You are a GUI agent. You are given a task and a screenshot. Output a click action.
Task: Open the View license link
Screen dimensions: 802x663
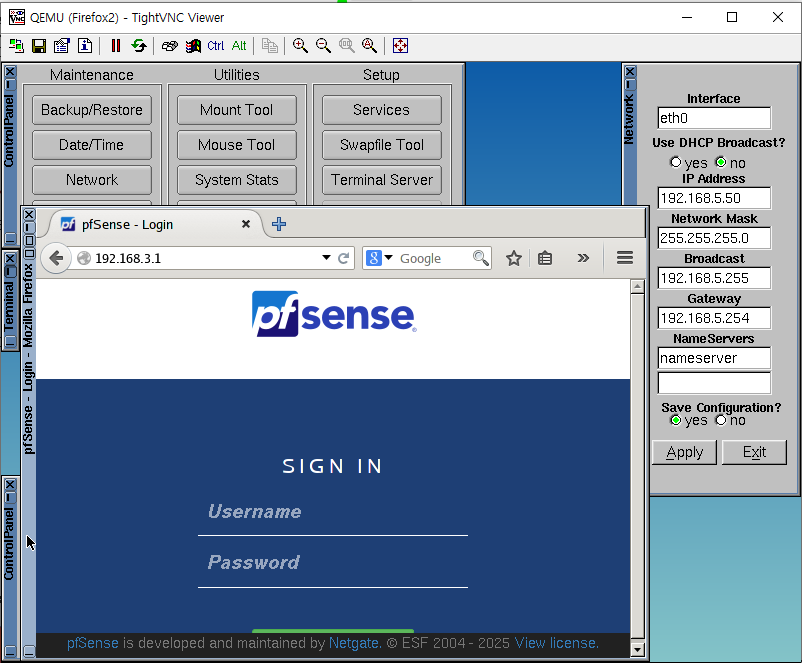(556, 643)
